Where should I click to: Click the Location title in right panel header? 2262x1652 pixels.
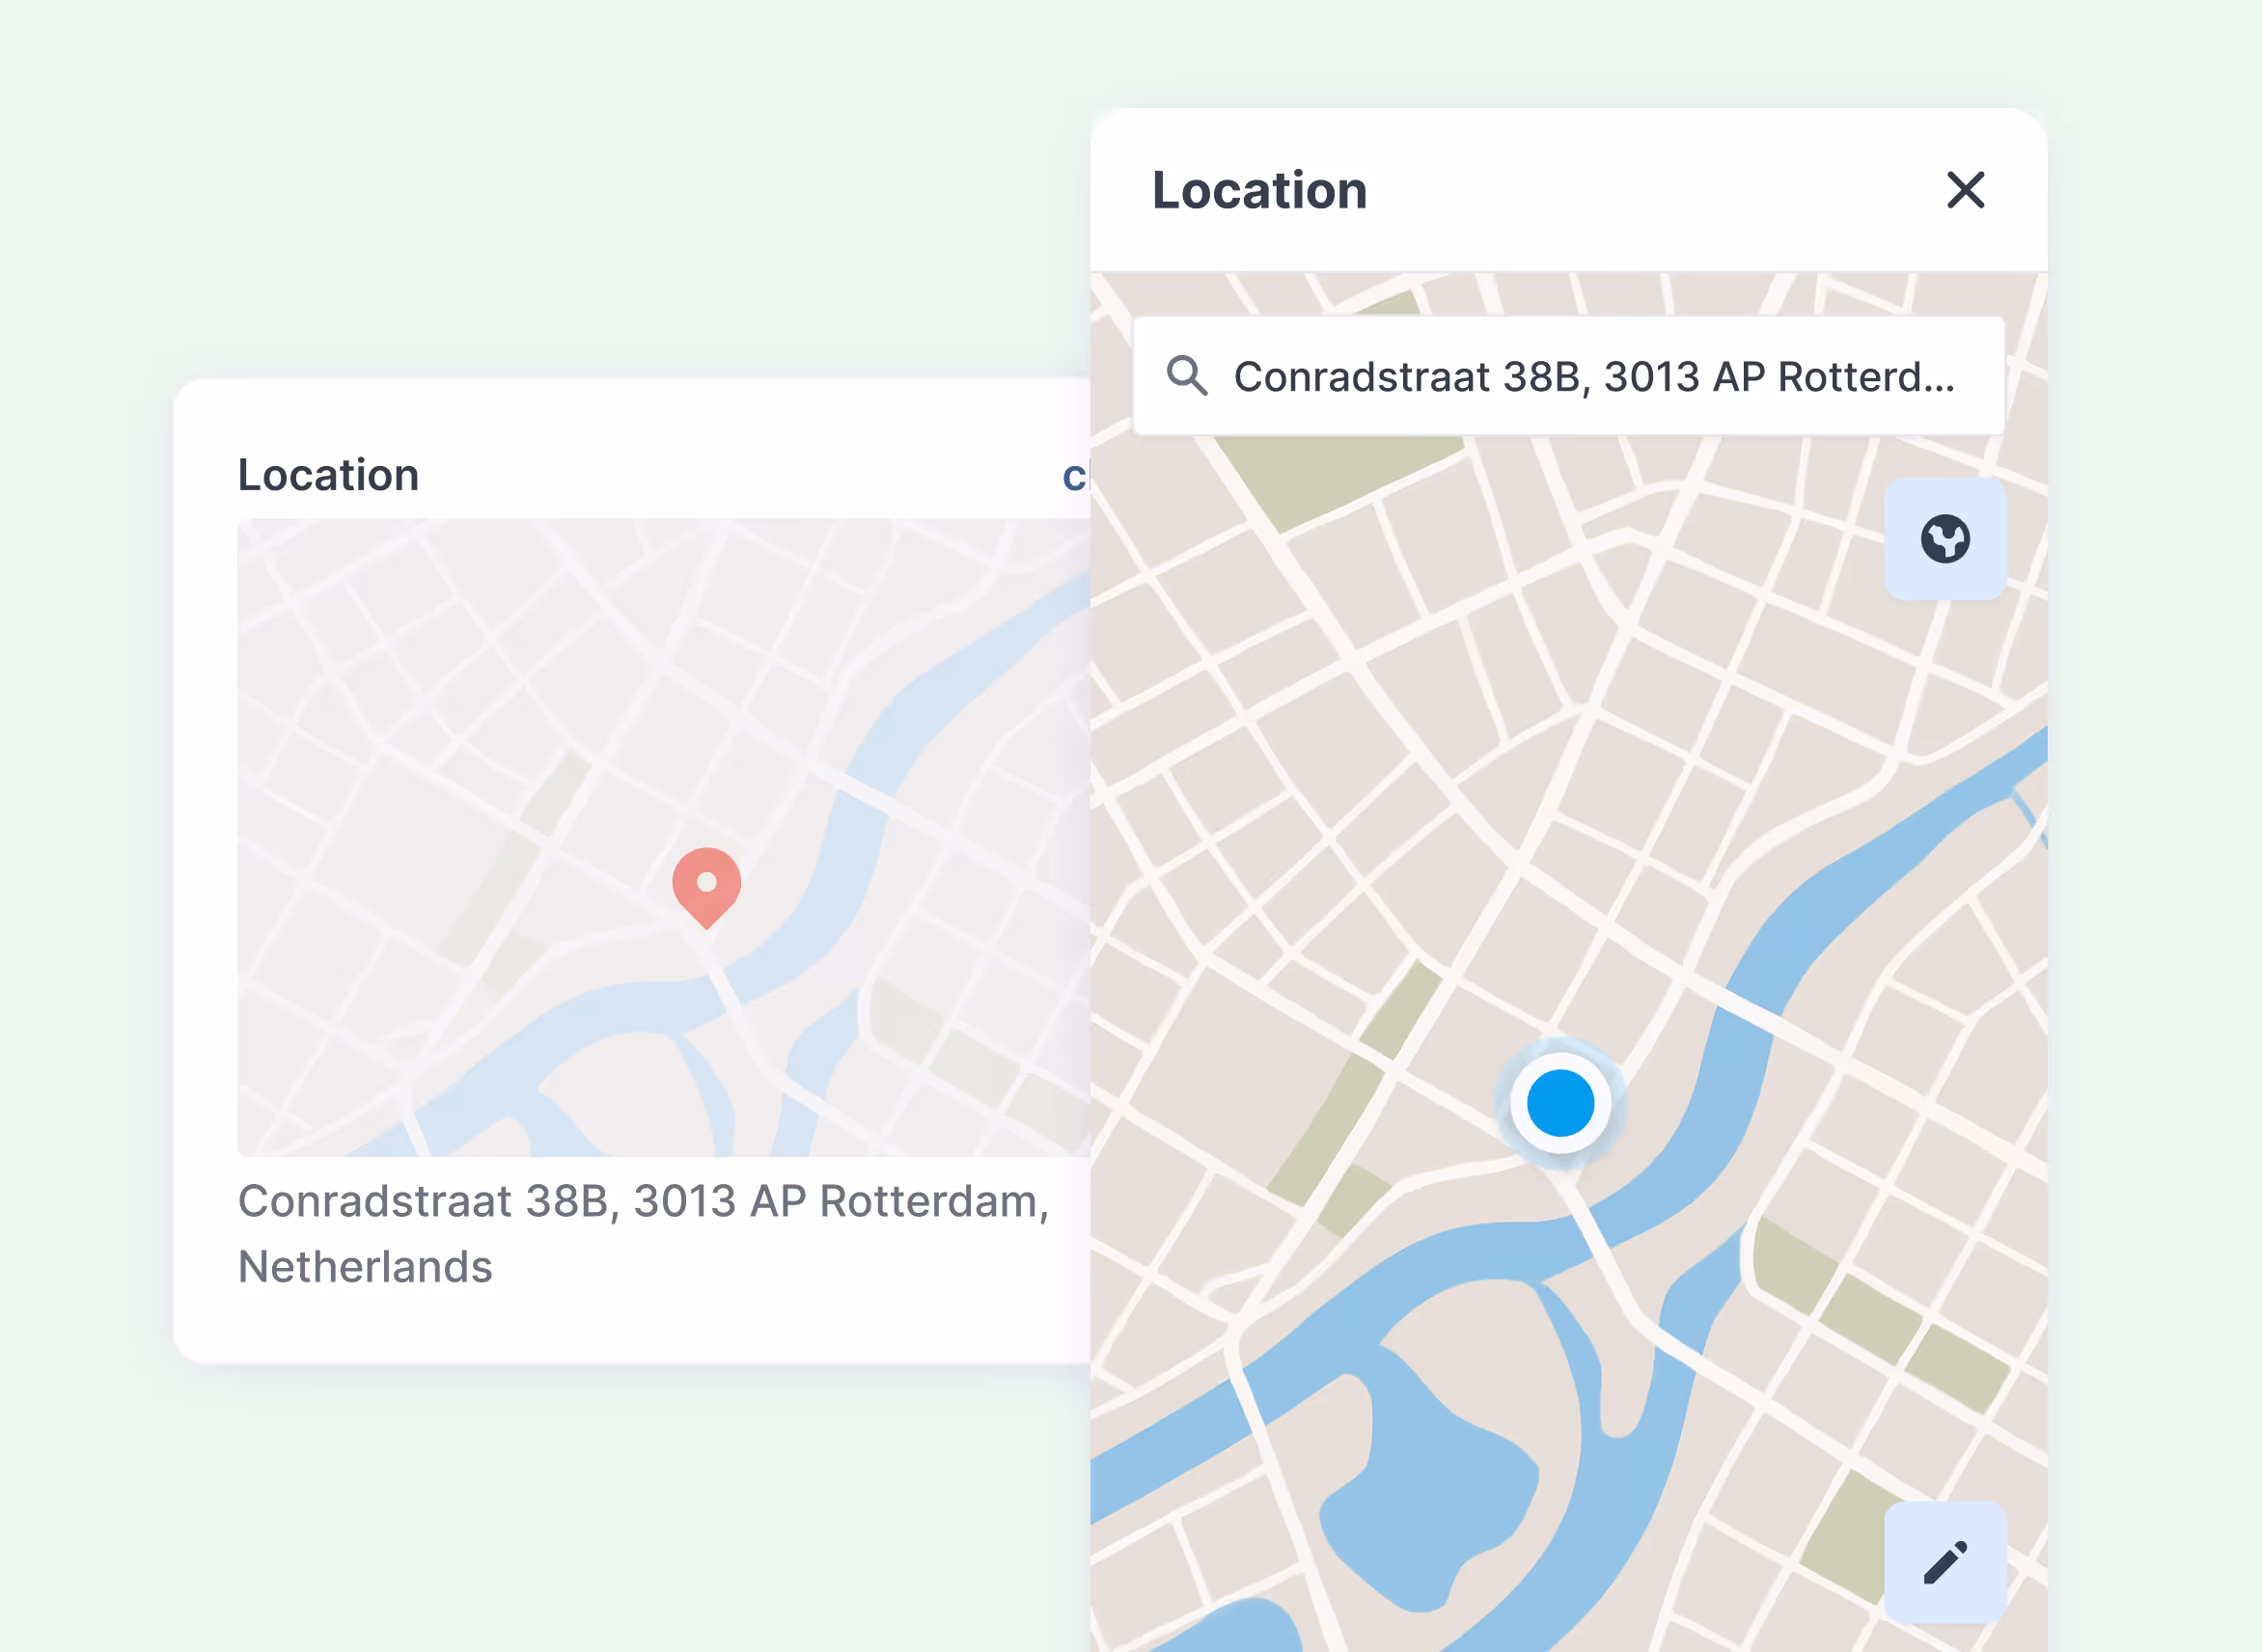click(1259, 190)
